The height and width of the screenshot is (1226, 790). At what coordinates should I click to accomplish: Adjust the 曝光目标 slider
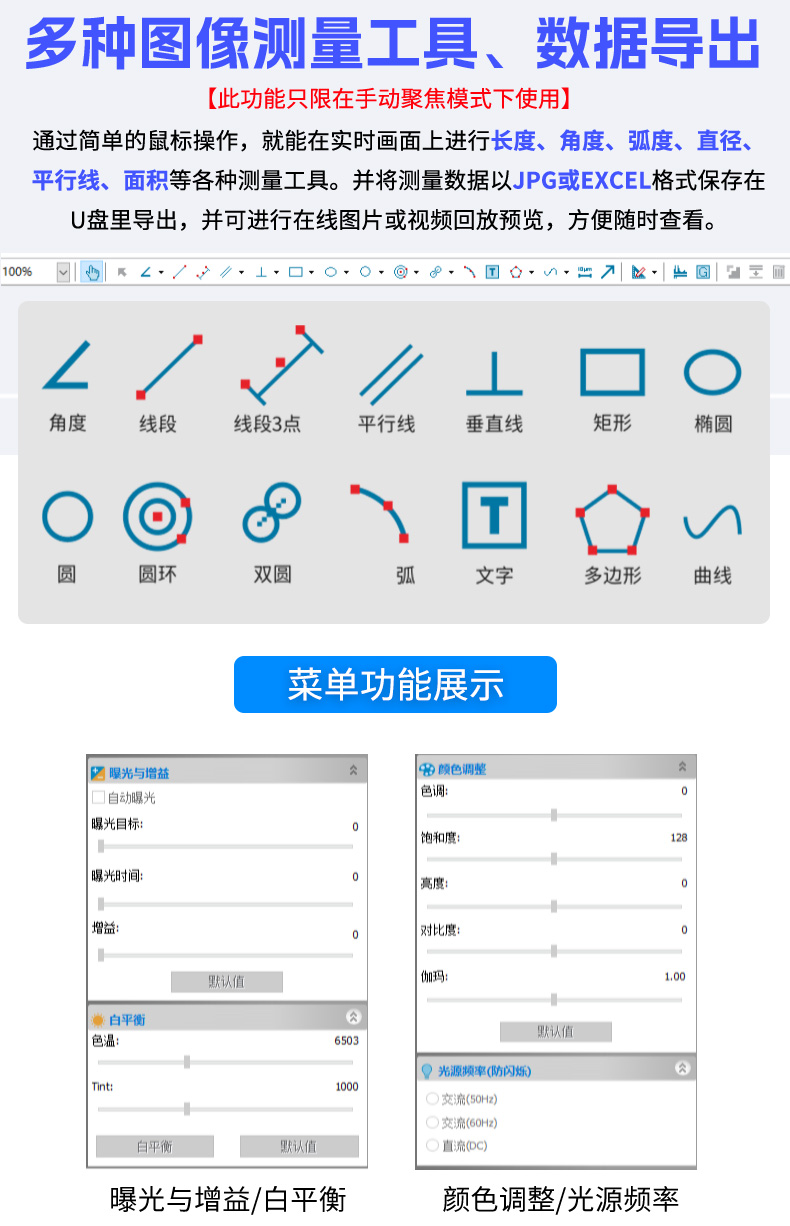pos(226,846)
